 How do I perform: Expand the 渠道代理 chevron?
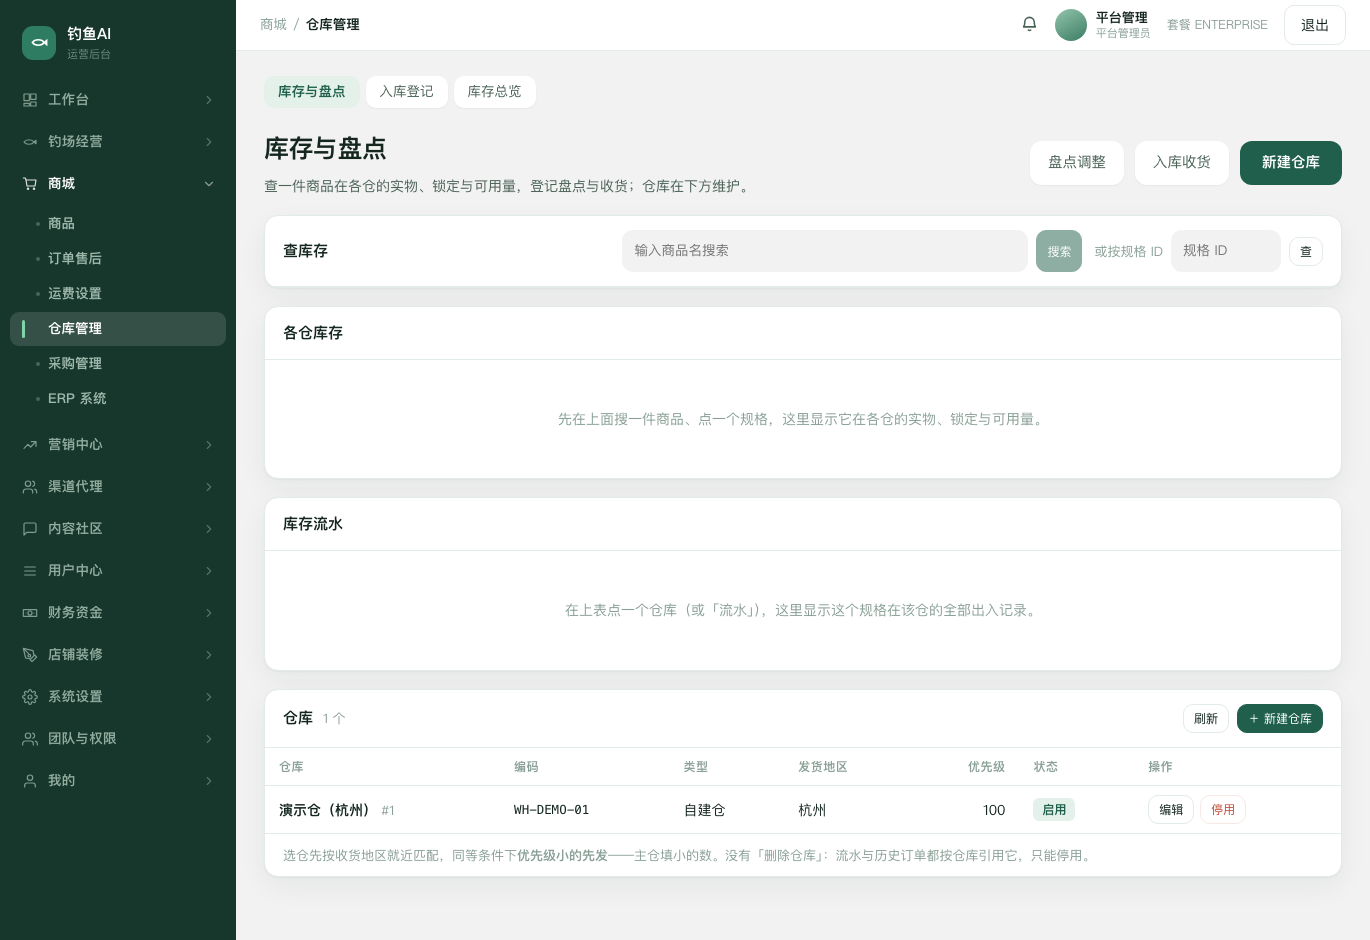click(209, 487)
